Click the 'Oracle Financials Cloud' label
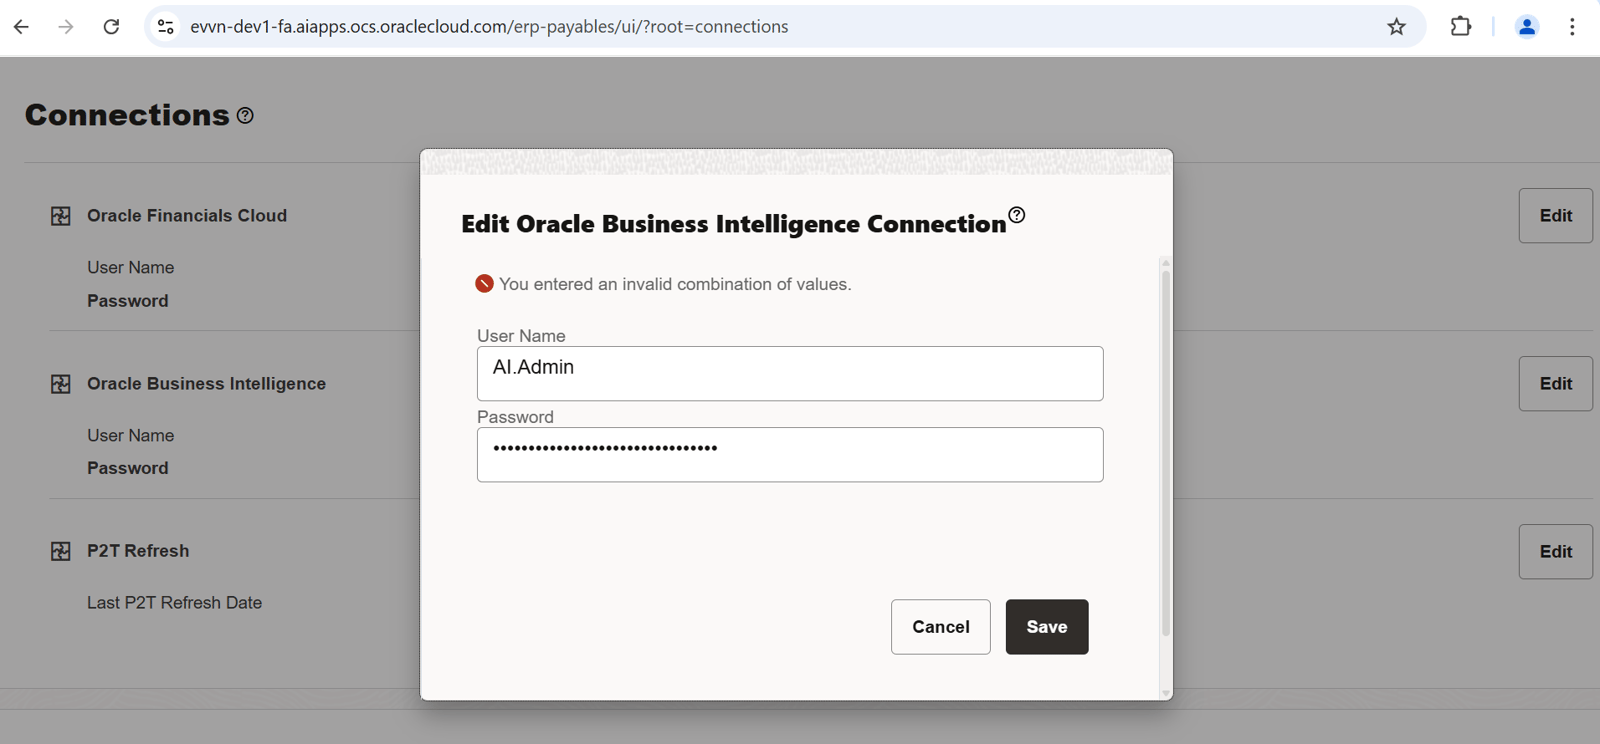 pyautogui.click(x=187, y=216)
